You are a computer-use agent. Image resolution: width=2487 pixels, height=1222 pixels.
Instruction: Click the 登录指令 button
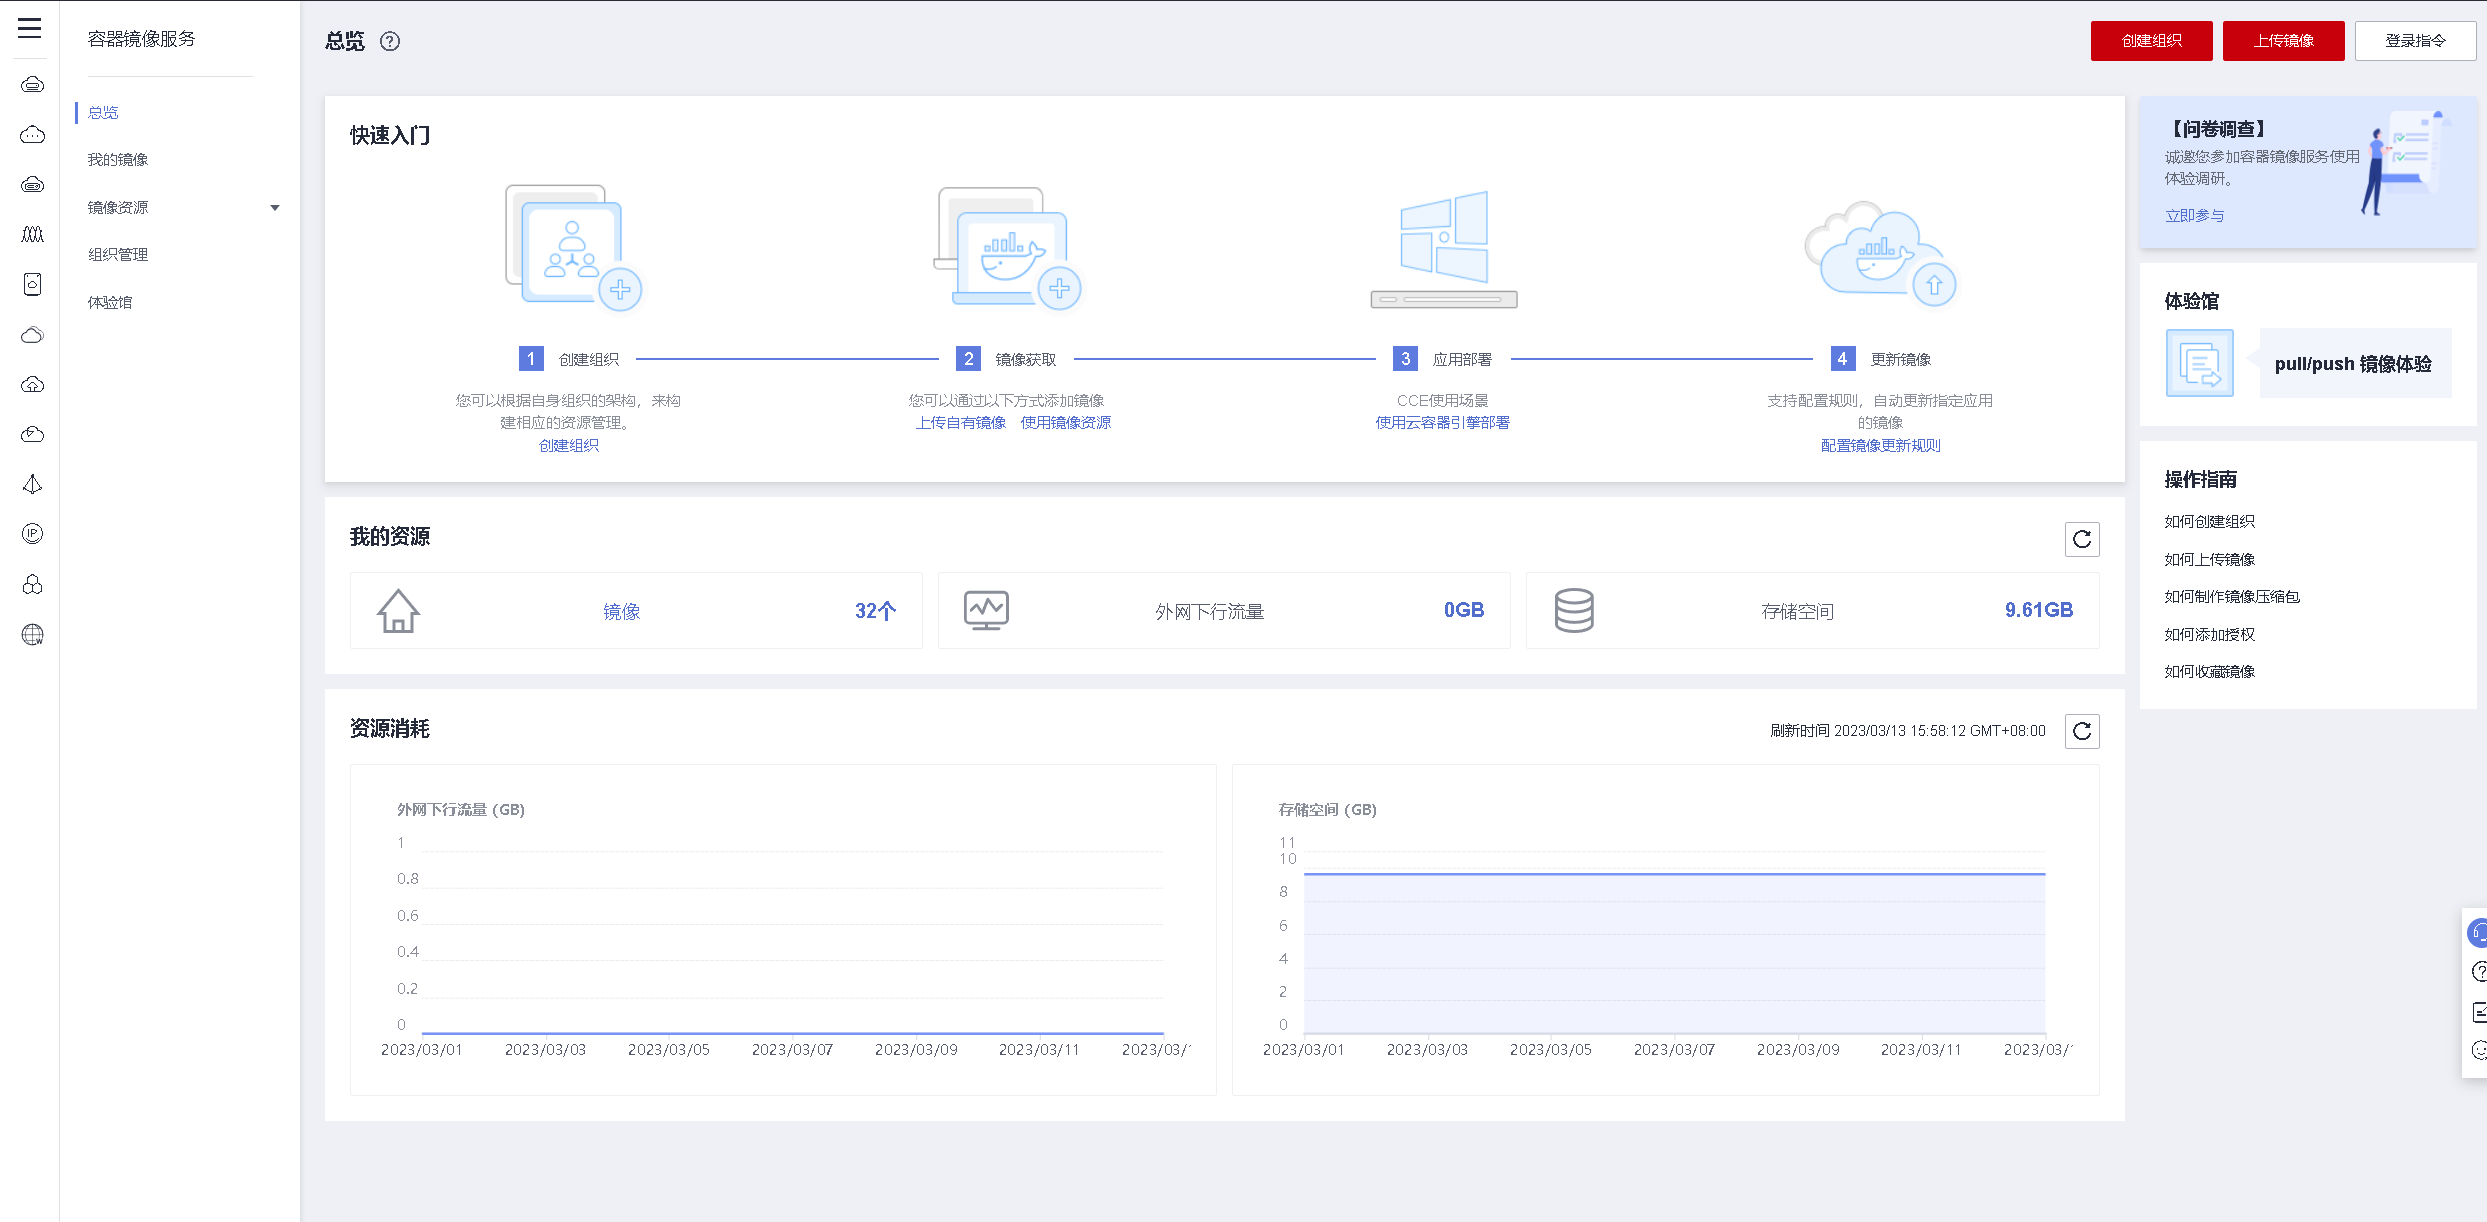(x=2415, y=41)
